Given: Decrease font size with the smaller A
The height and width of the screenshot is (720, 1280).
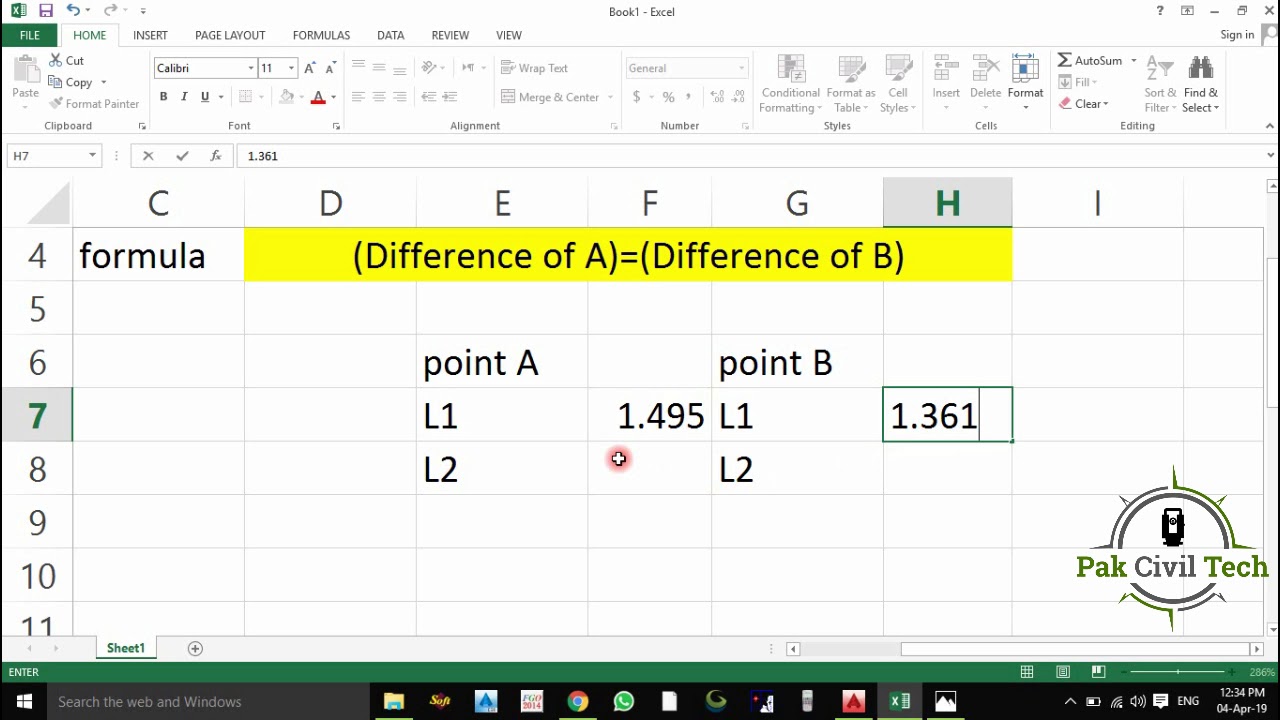Looking at the screenshot, I should tap(329, 68).
